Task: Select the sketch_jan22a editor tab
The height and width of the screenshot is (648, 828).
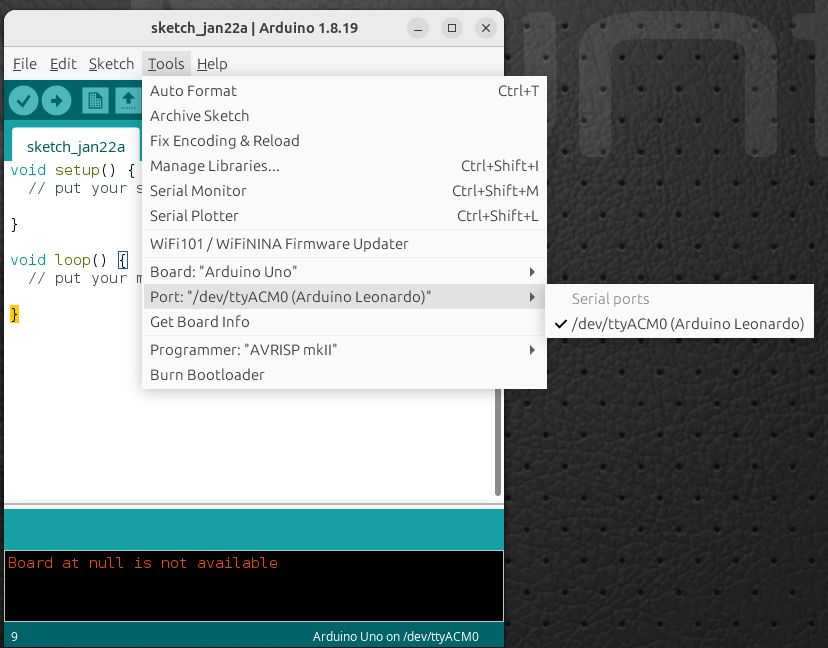Action: point(76,146)
